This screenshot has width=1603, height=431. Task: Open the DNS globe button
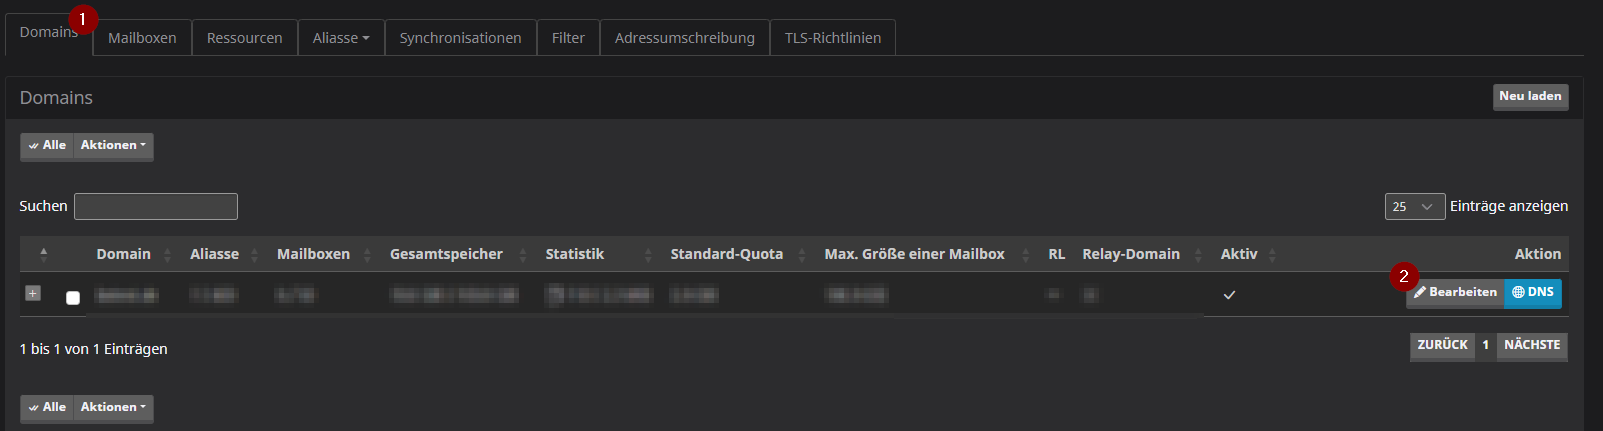1533,292
